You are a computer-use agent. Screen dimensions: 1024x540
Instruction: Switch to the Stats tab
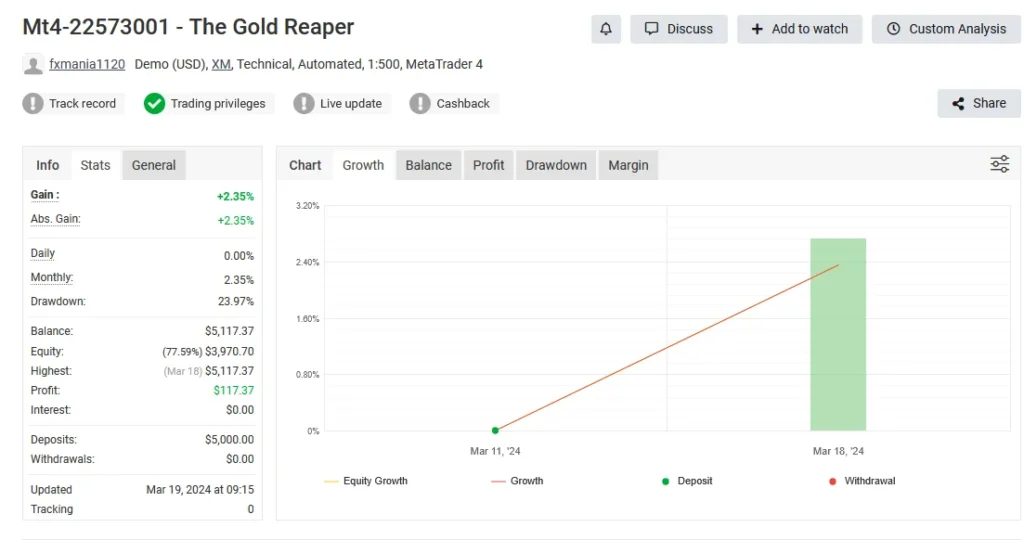click(95, 165)
